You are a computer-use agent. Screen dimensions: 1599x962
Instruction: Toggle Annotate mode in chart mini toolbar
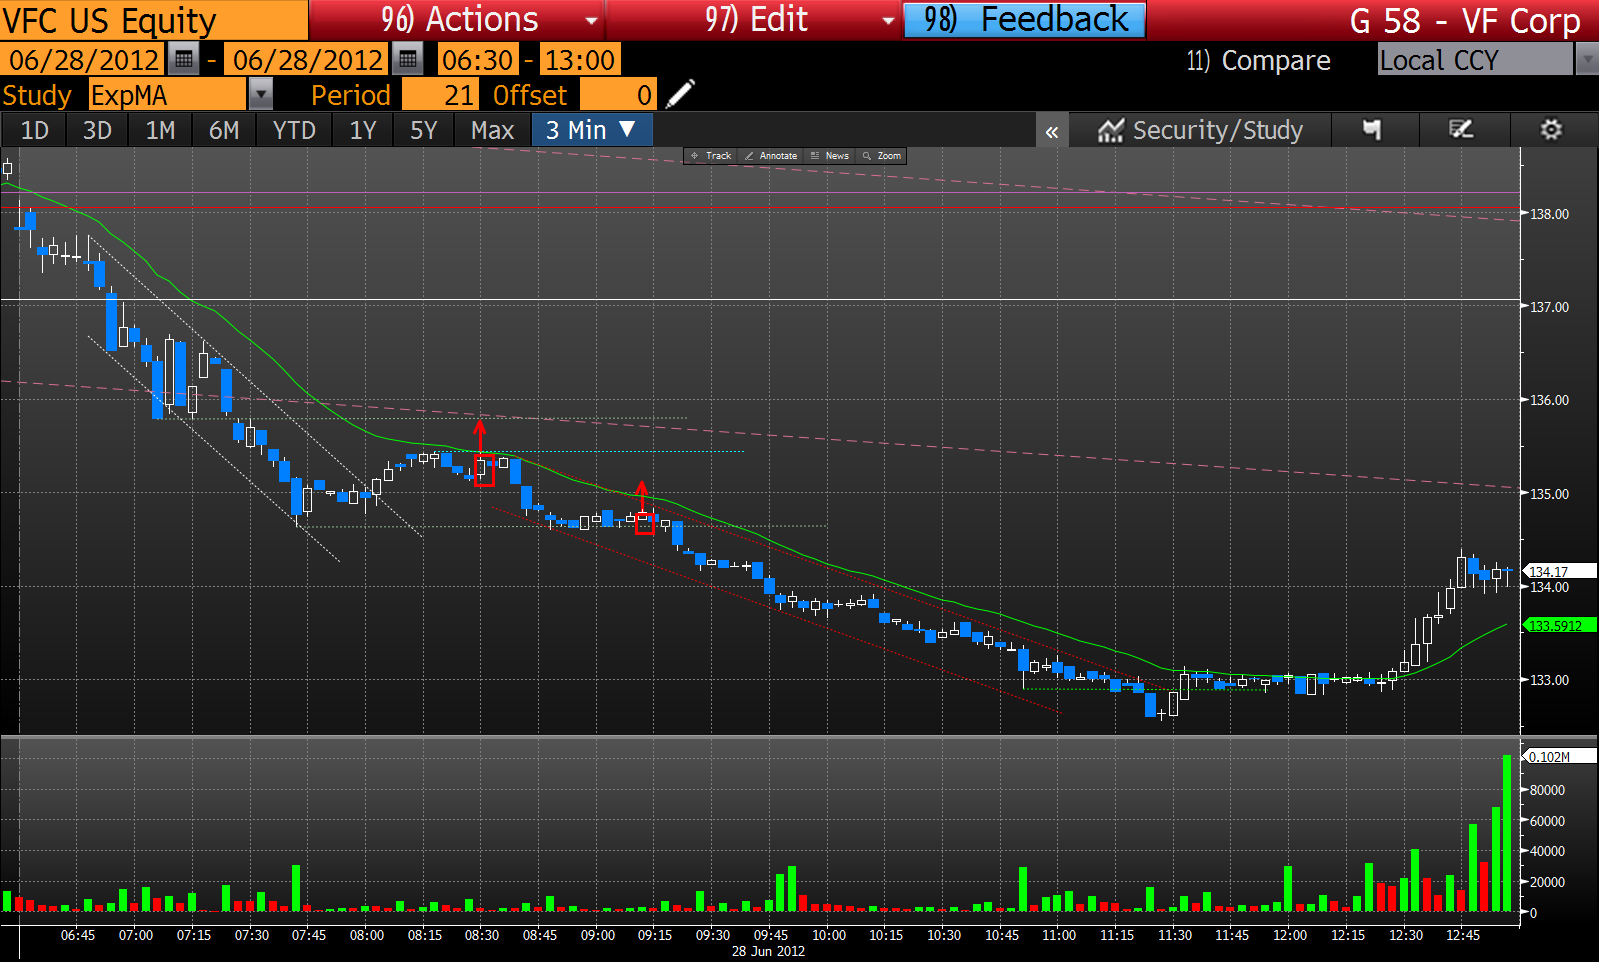point(771,156)
